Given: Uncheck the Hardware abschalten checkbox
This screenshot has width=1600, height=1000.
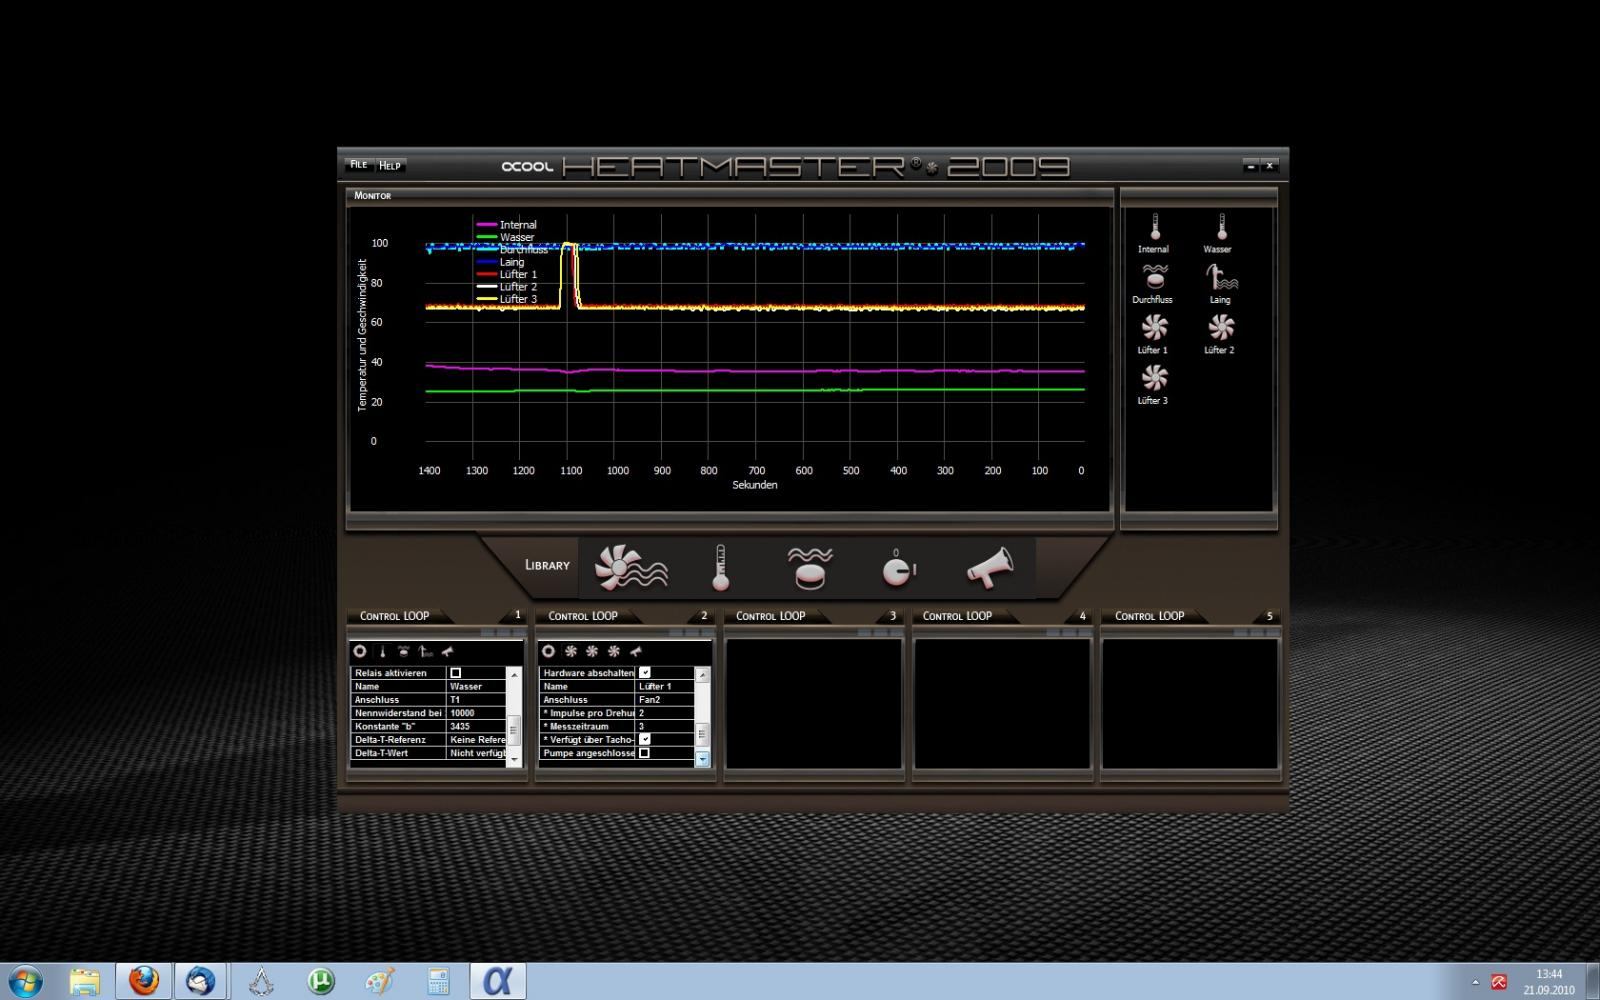Looking at the screenshot, I should tap(644, 673).
